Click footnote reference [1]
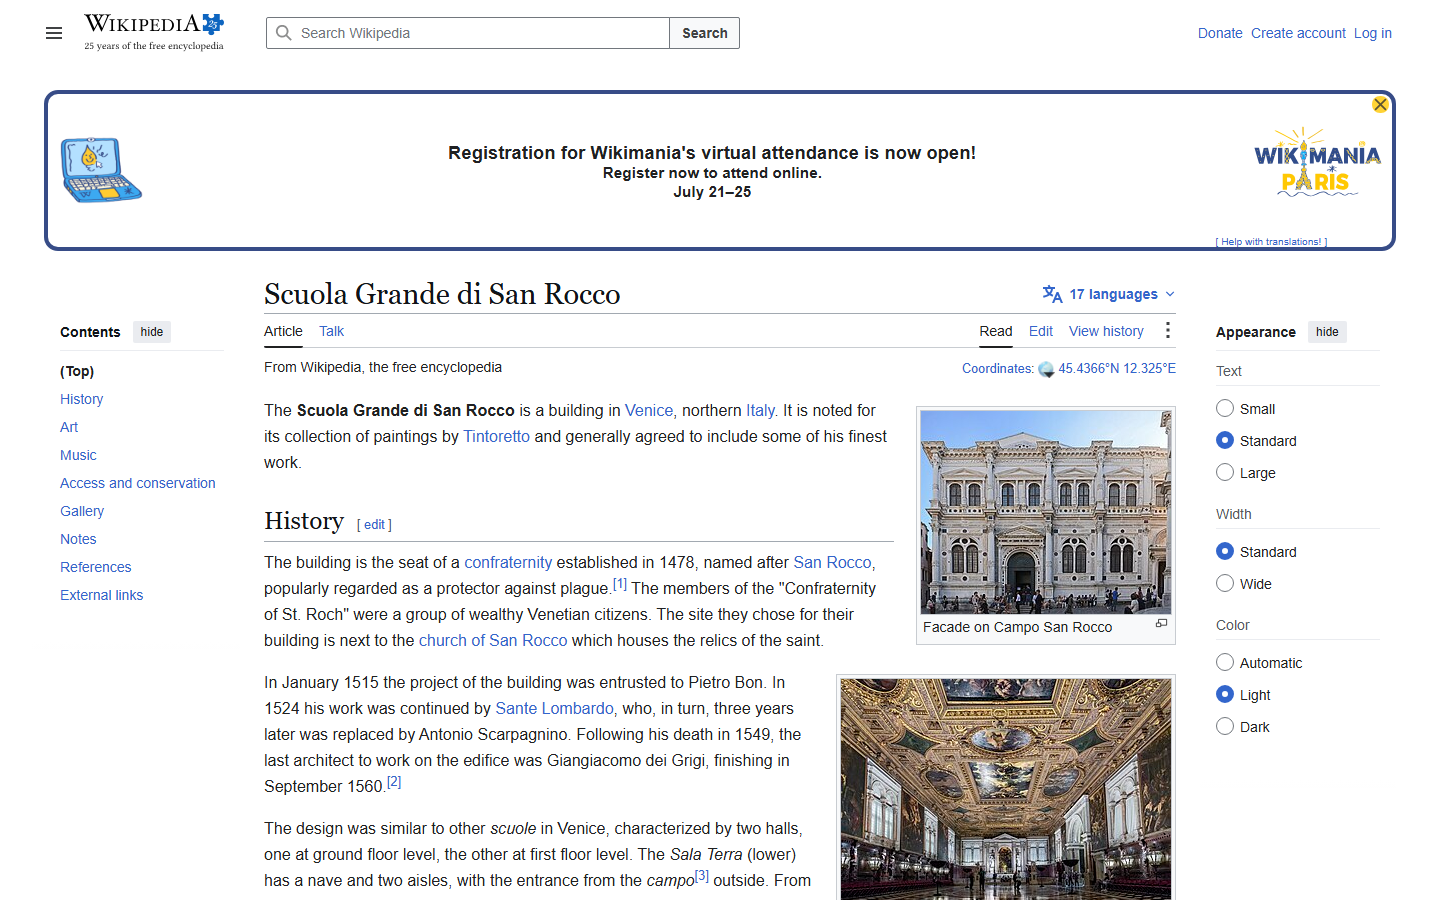 620,584
